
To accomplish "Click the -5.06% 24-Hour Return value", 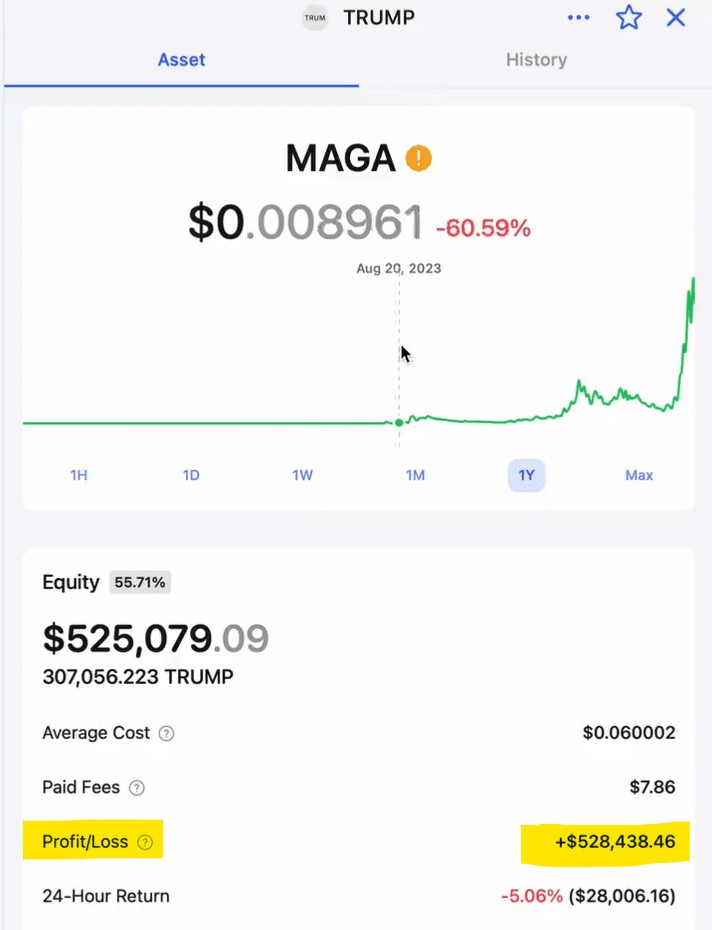I will pyautogui.click(x=532, y=896).
